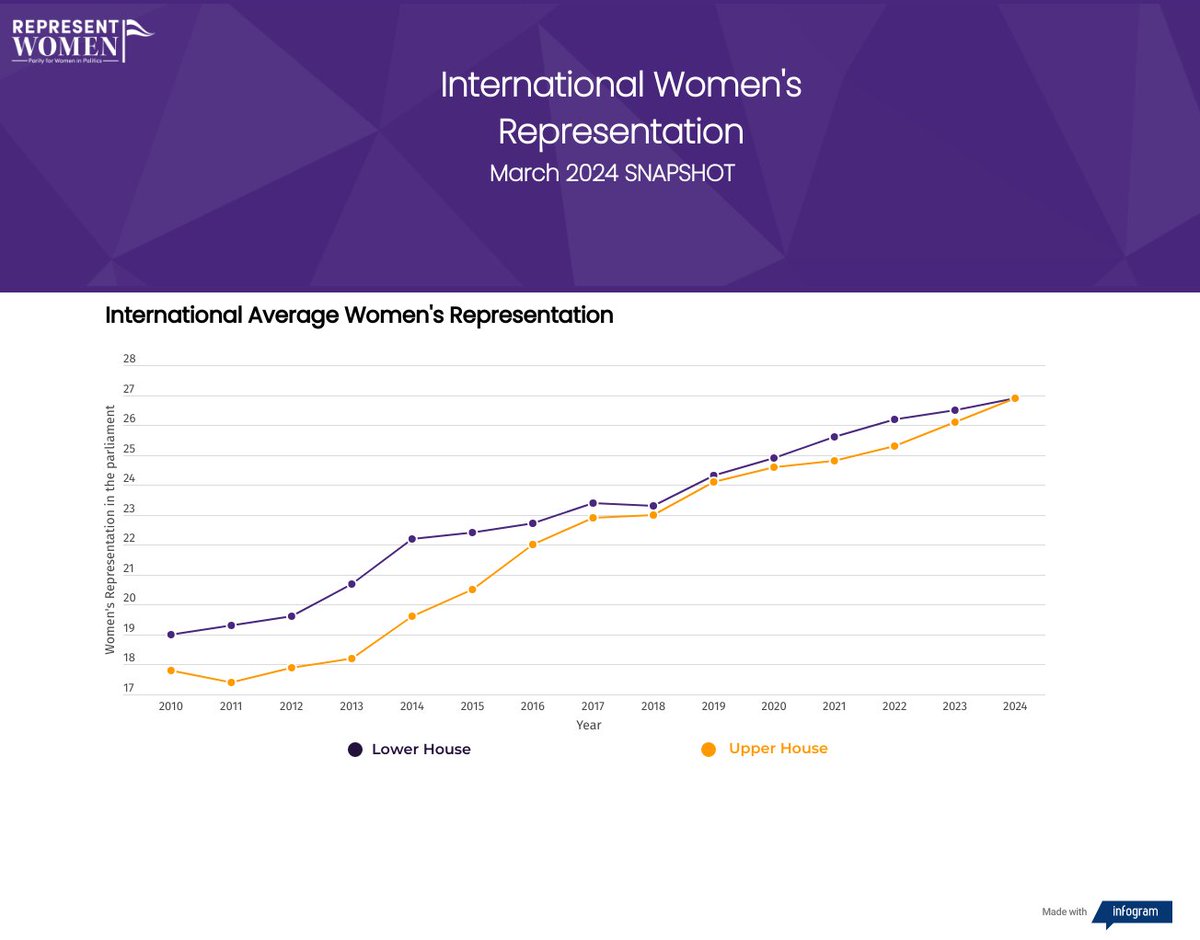
Task: Select the Lower House 2014 data point
Action: pos(412,539)
